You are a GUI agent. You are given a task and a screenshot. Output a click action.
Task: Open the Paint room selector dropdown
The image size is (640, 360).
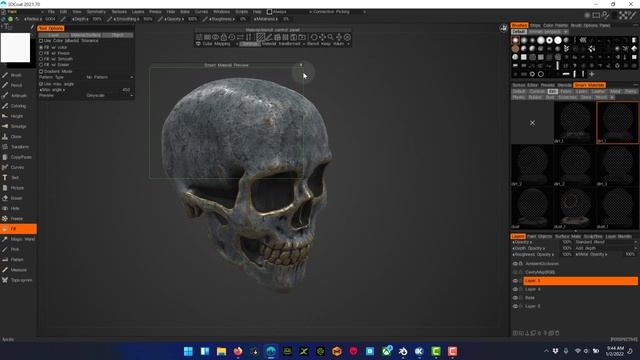point(24,12)
